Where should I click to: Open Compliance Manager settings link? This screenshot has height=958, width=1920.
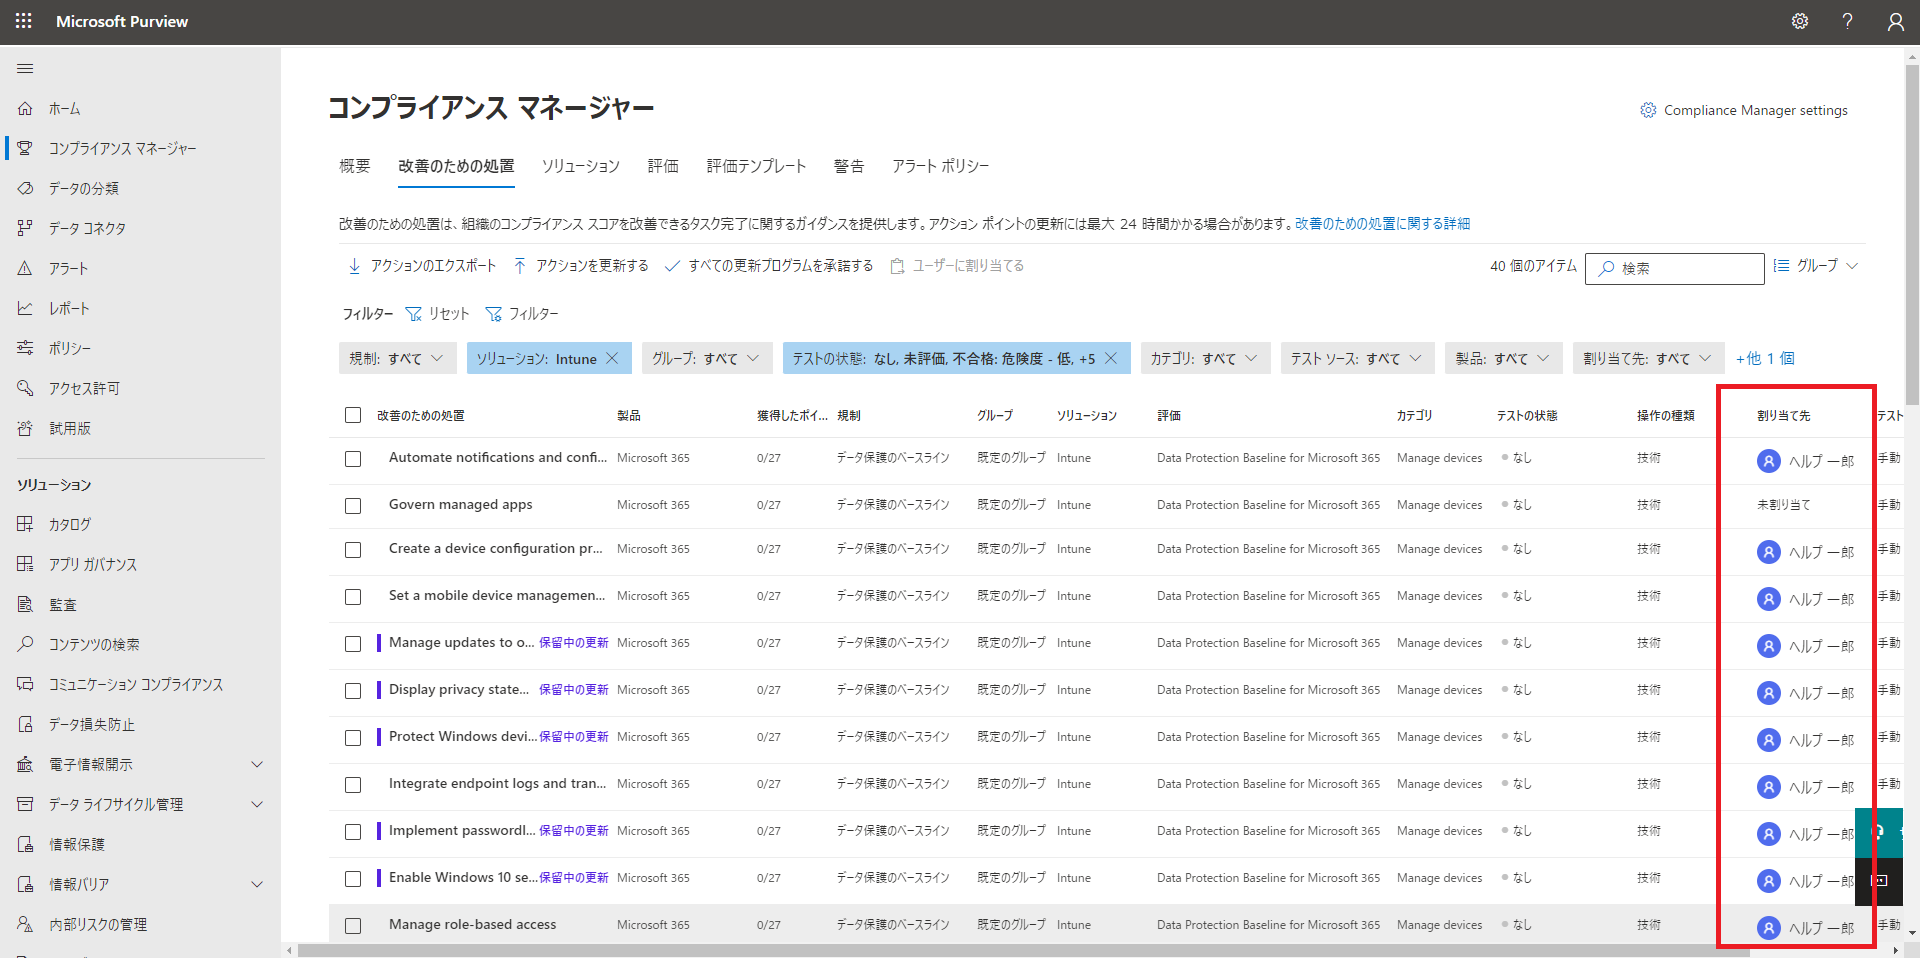click(x=1744, y=110)
